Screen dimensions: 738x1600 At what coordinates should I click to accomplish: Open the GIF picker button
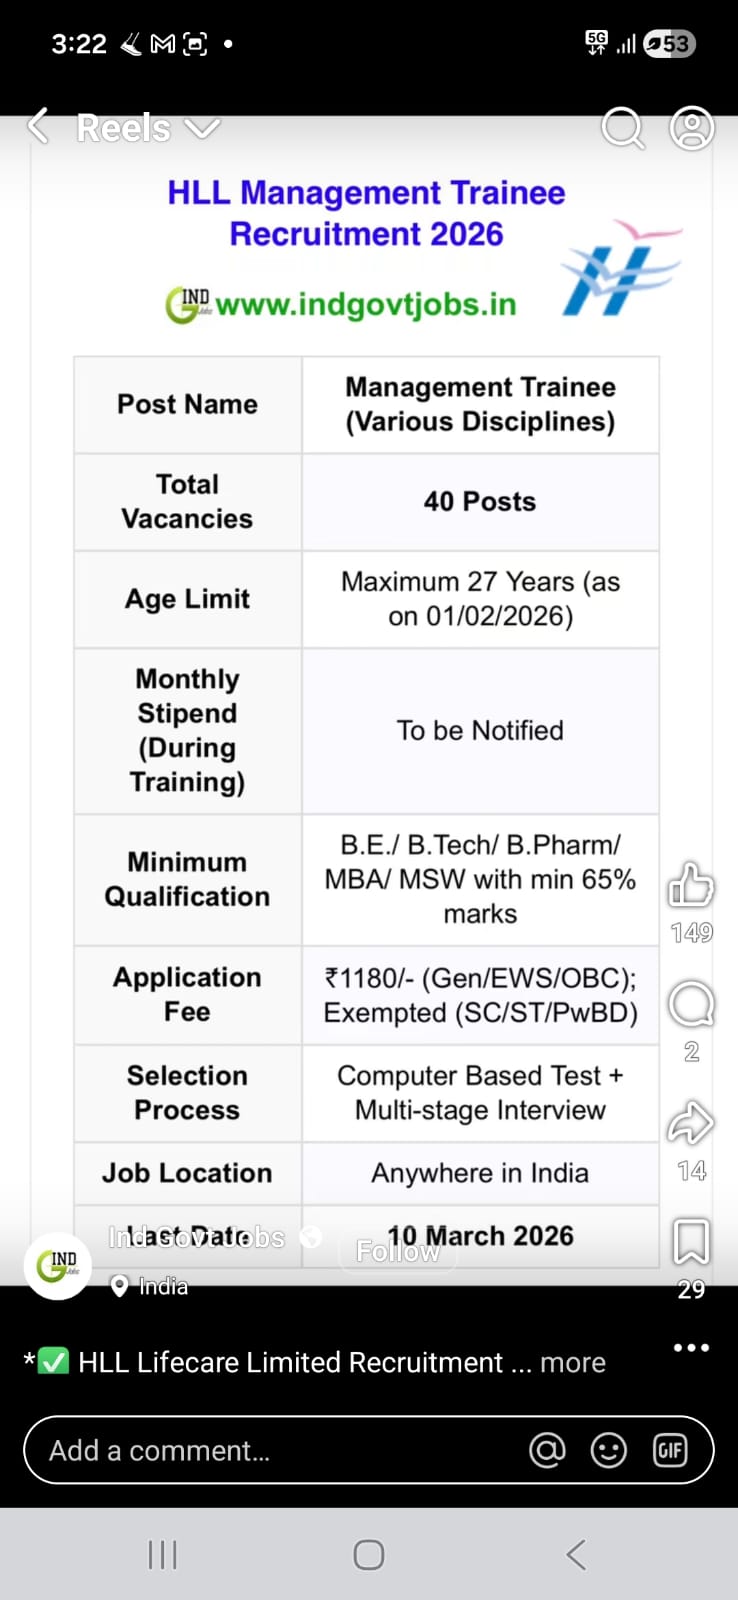(669, 1450)
